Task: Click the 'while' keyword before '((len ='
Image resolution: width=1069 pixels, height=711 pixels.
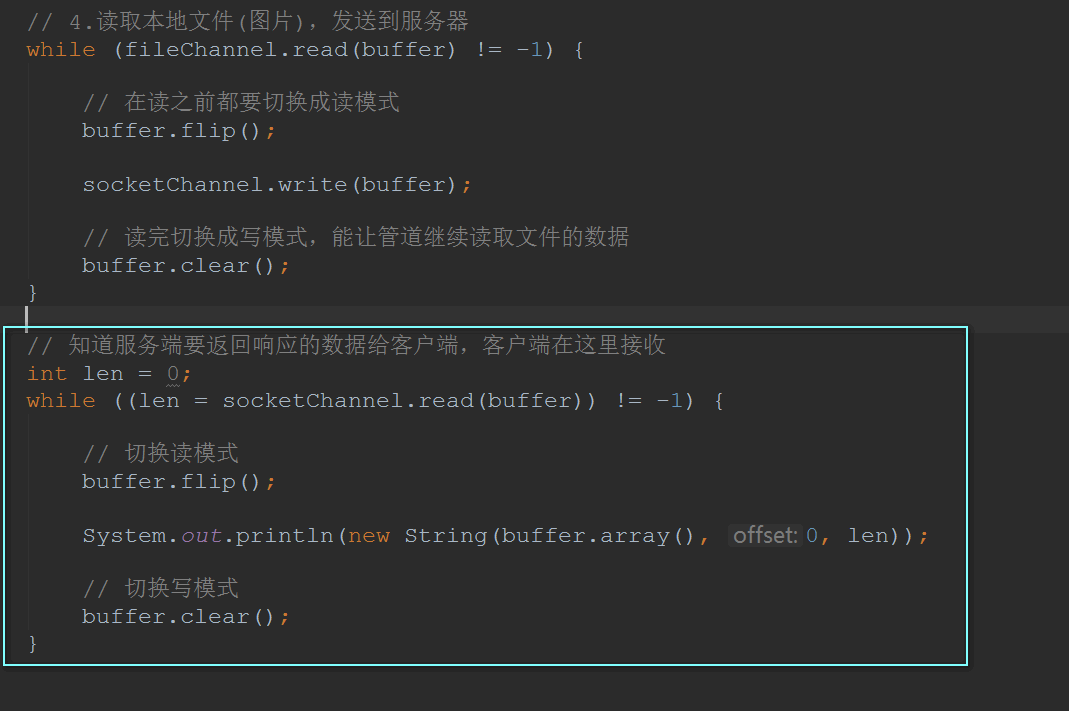Action: [61, 401]
